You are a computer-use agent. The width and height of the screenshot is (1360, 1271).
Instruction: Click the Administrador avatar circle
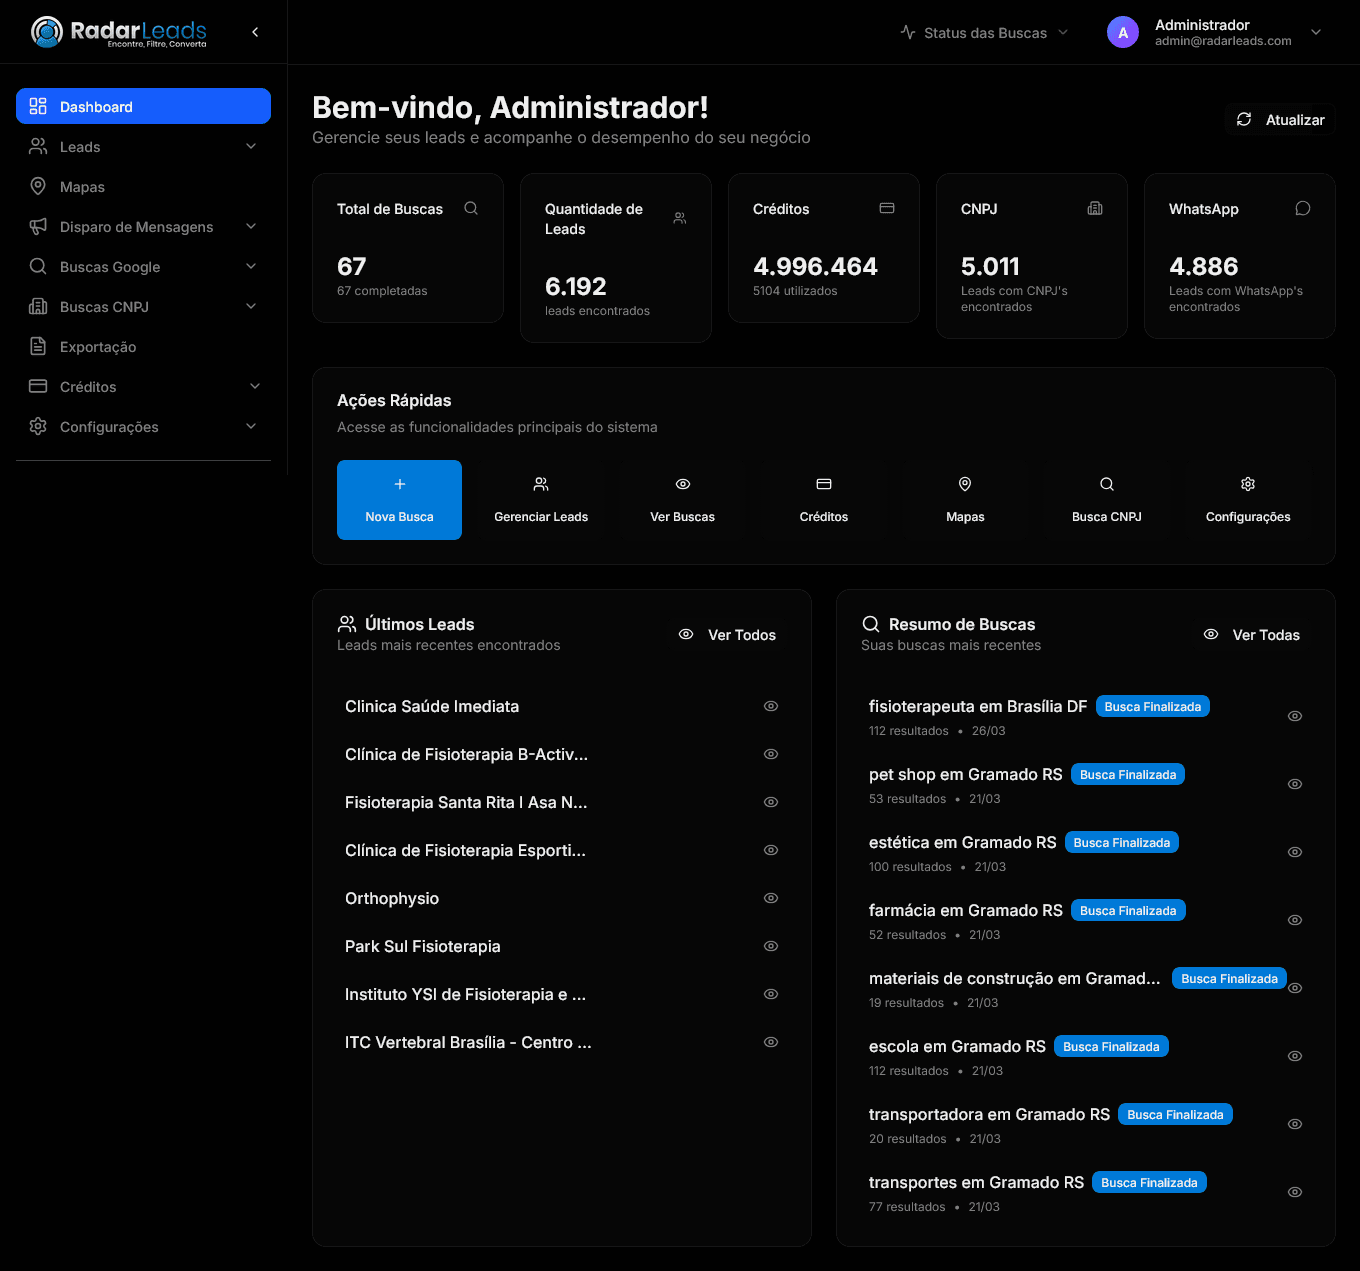pos(1123,32)
